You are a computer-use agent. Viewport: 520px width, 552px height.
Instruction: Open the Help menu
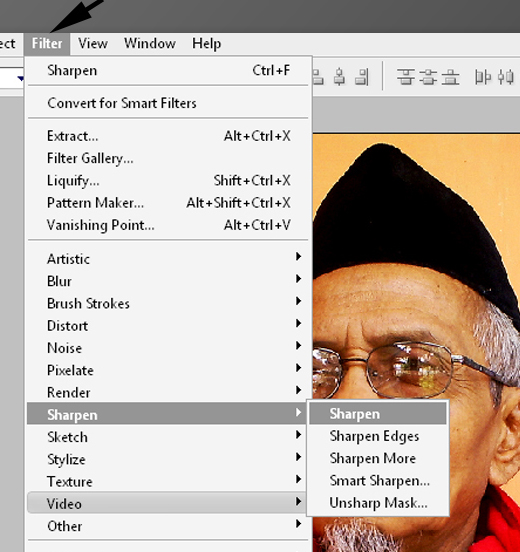point(206,44)
